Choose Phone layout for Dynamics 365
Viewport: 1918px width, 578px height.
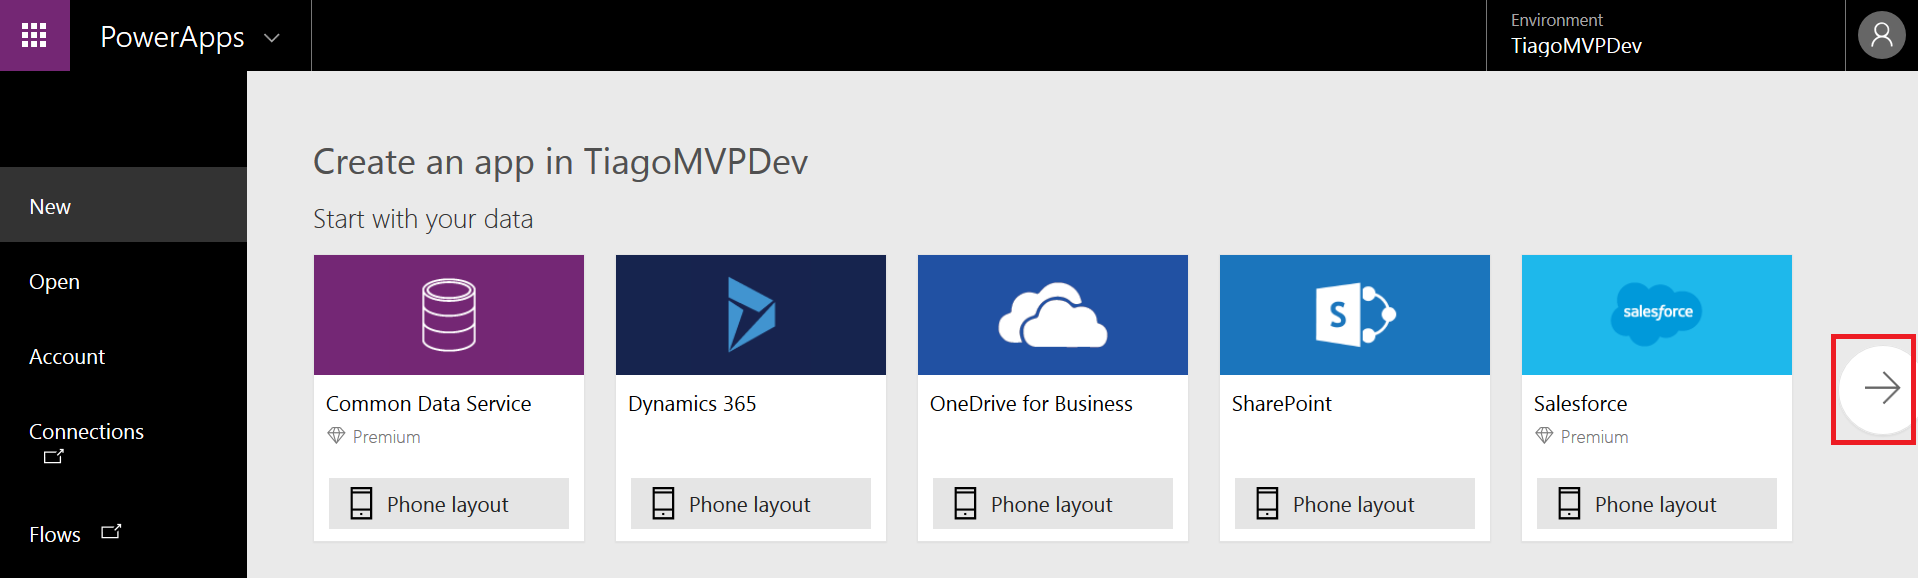point(750,504)
